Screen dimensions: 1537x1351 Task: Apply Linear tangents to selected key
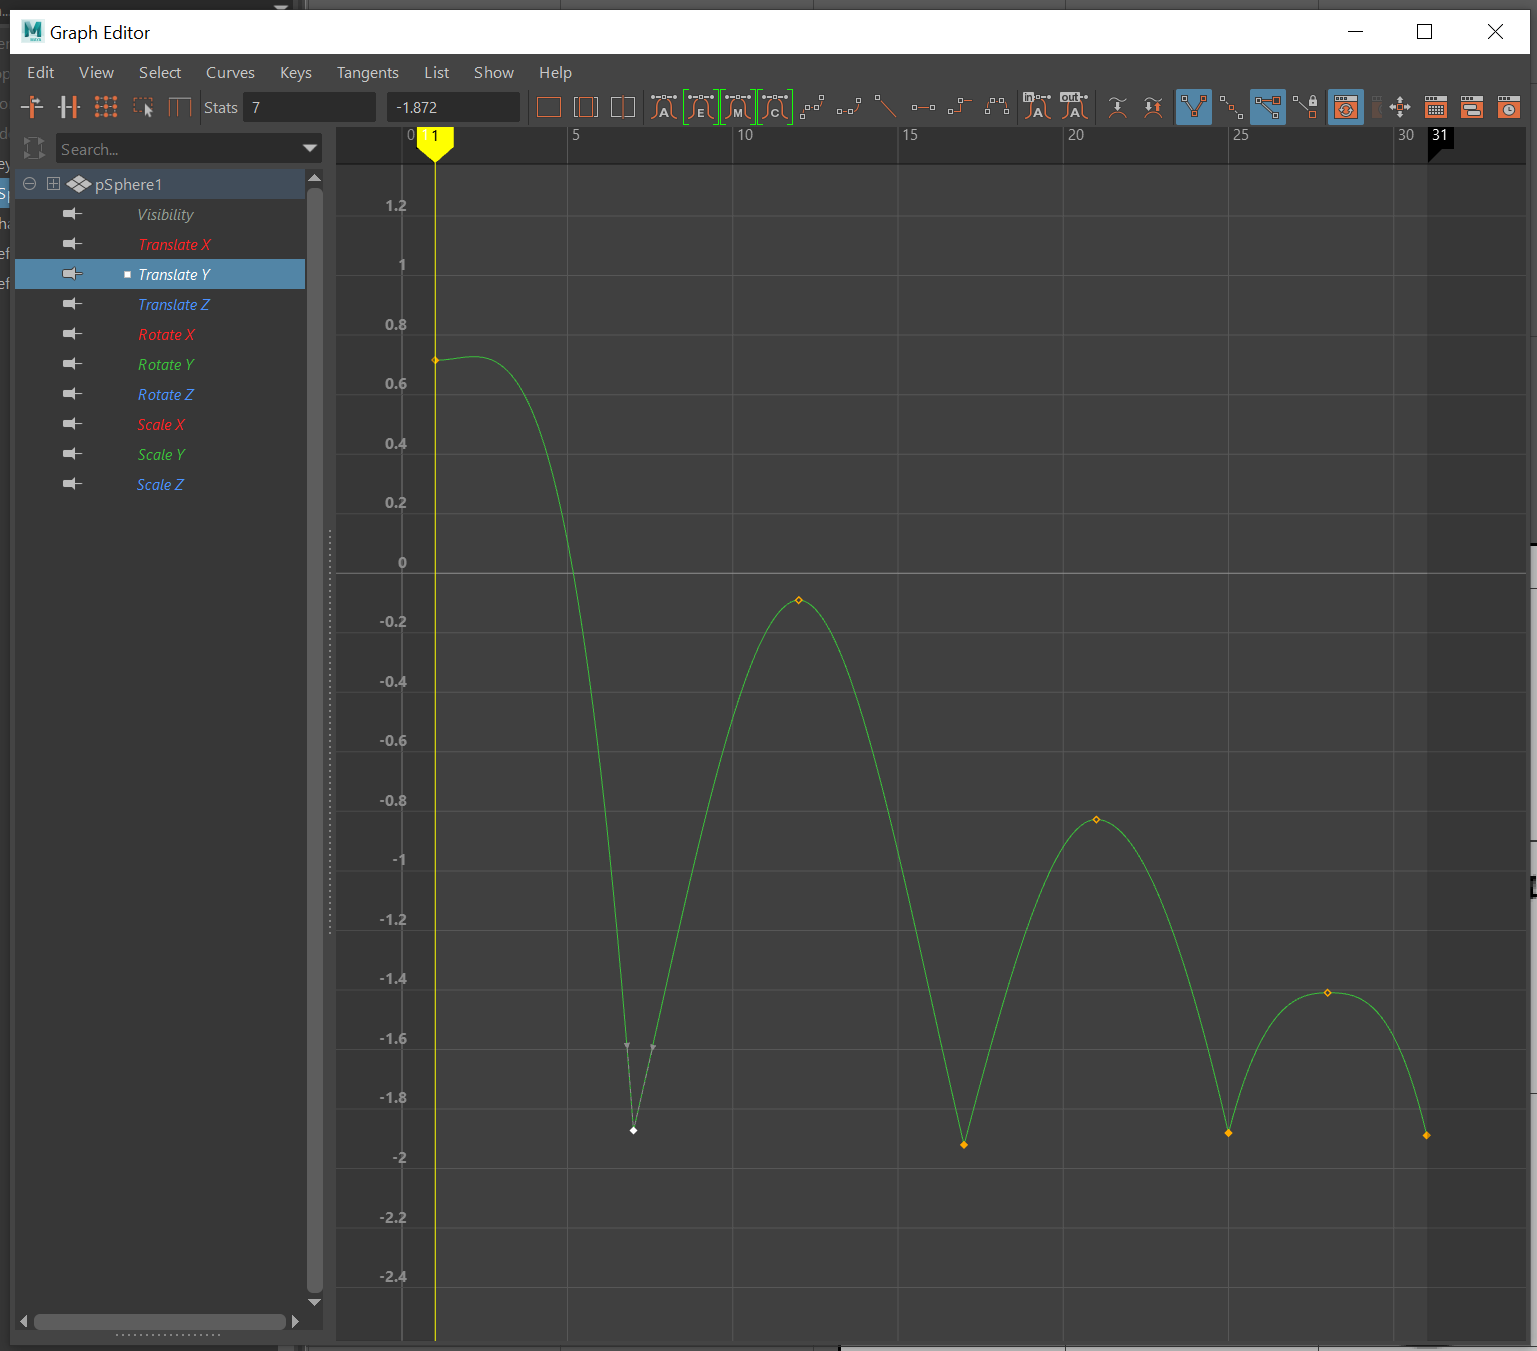point(885,107)
